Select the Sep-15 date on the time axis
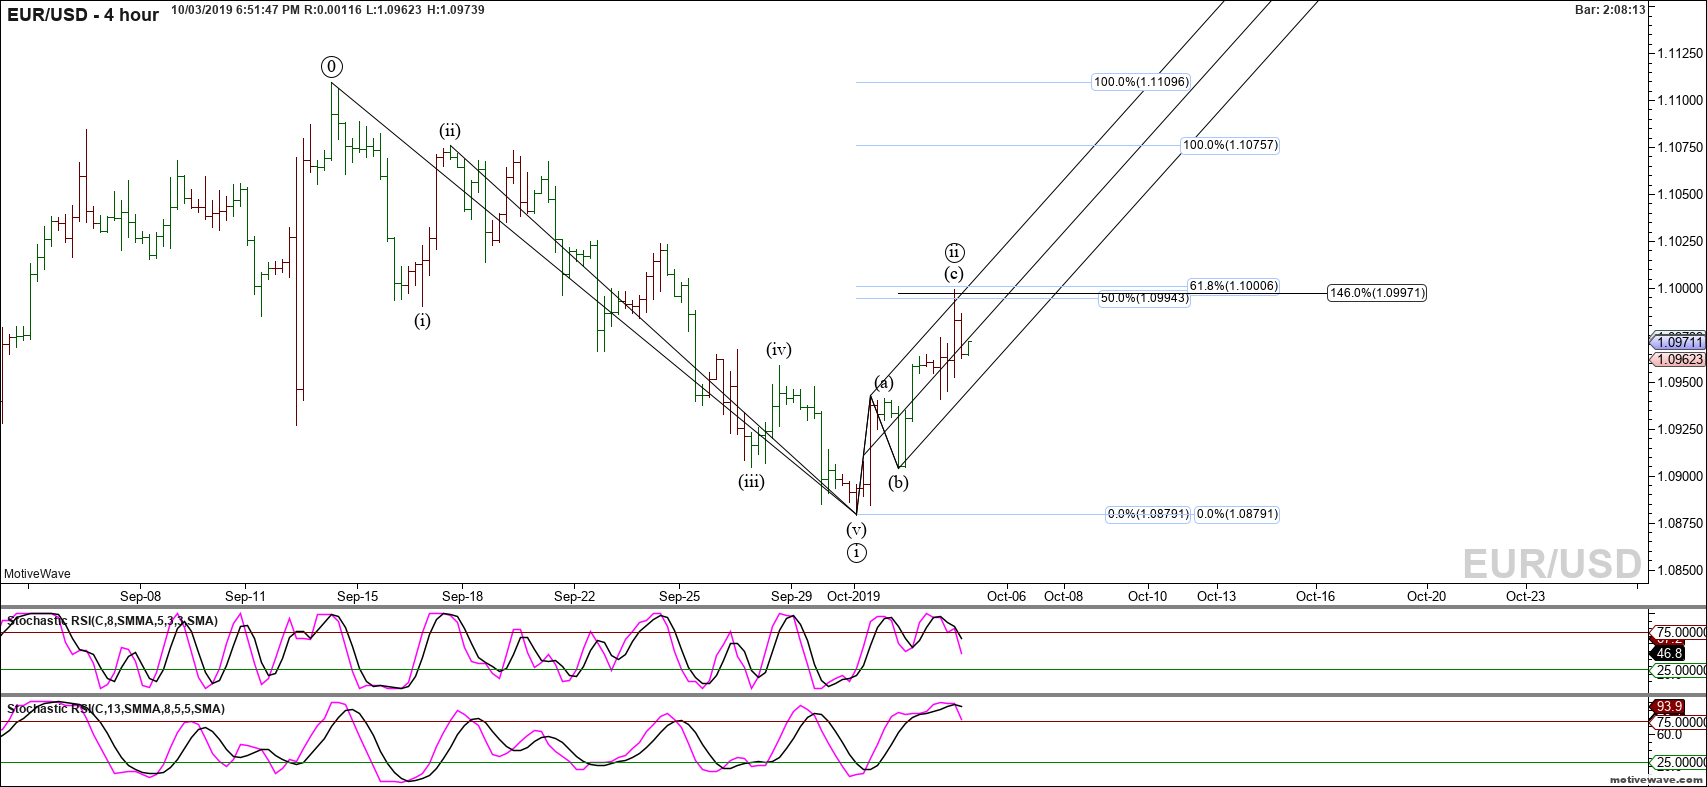This screenshot has width=1707, height=787. pyautogui.click(x=358, y=596)
